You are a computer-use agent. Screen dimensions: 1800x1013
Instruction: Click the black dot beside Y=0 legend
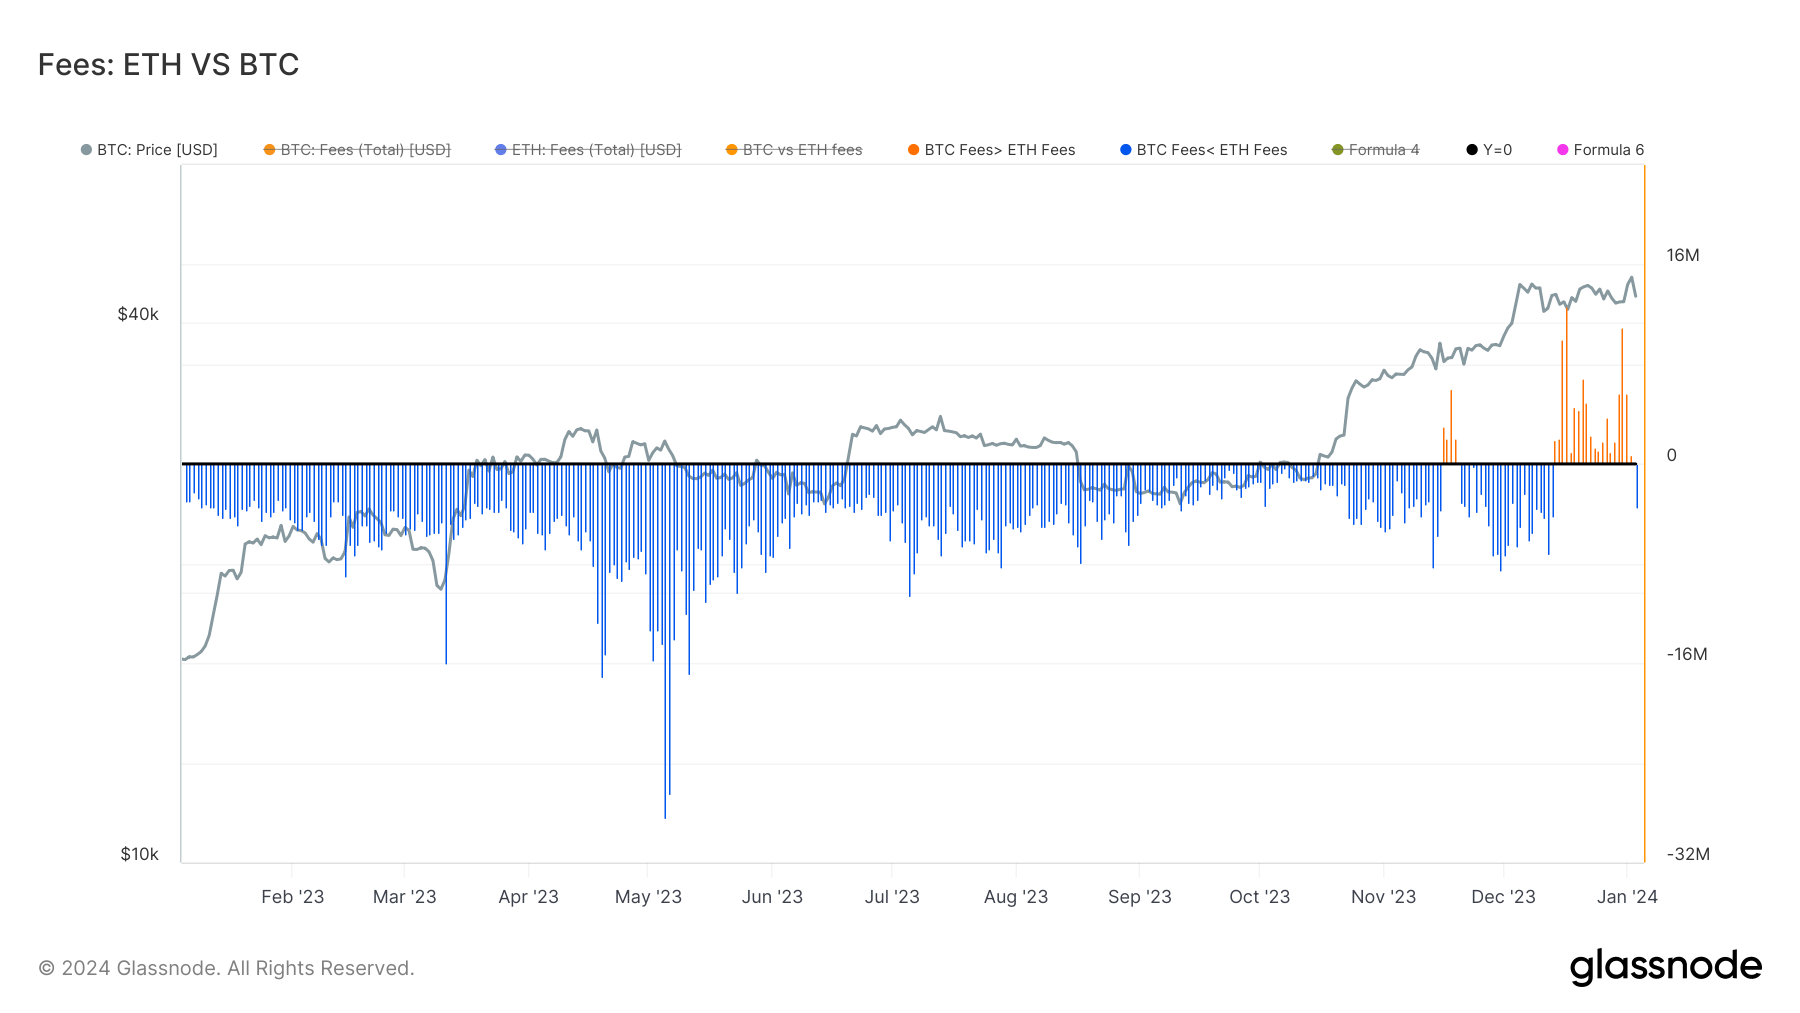pyautogui.click(x=1472, y=150)
